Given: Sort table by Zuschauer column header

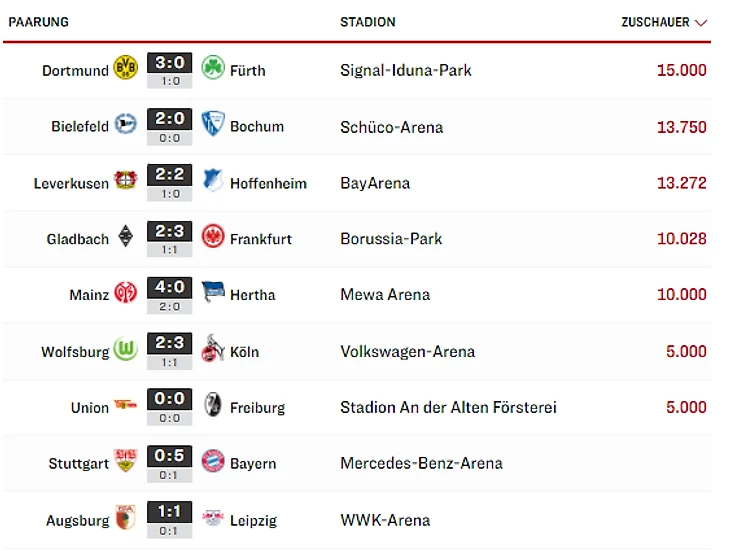Looking at the screenshot, I should [655, 22].
